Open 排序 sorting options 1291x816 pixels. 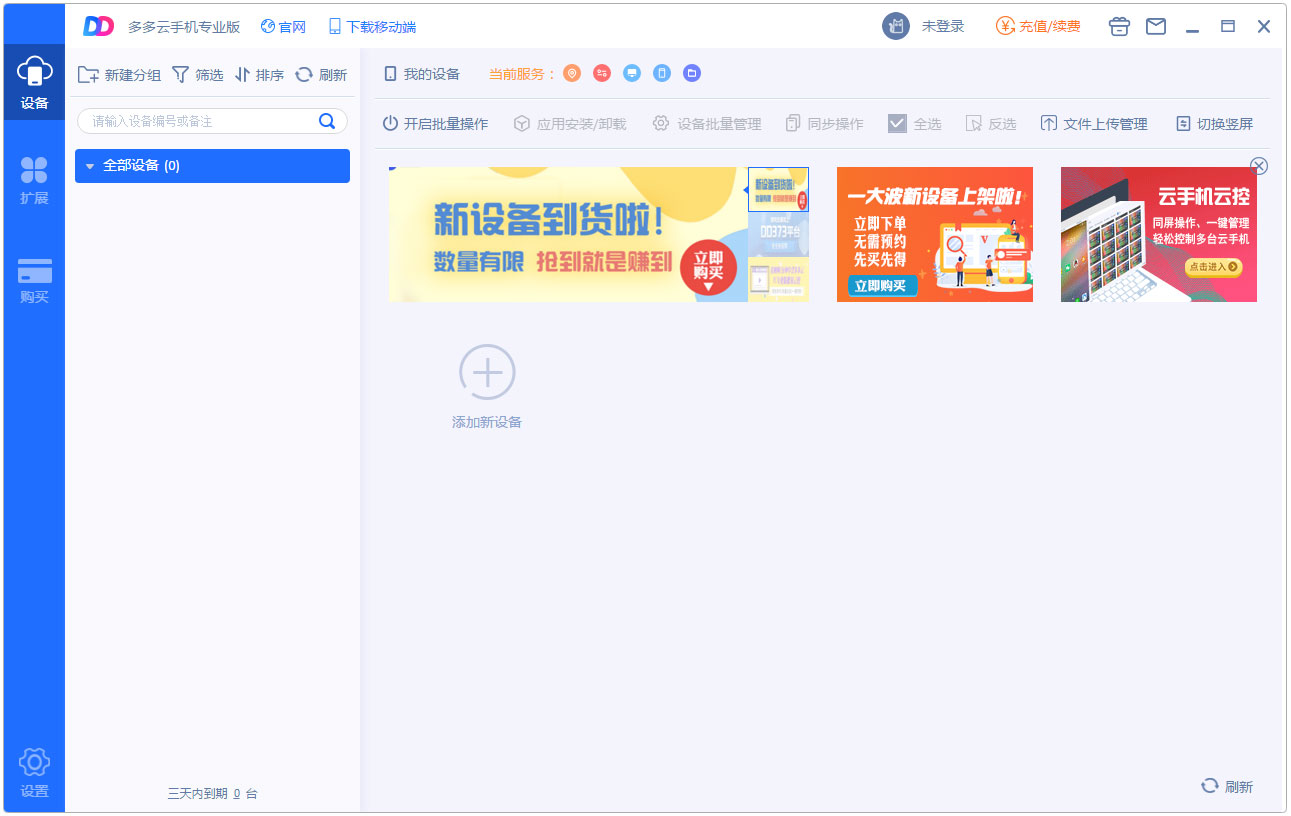[259, 74]
